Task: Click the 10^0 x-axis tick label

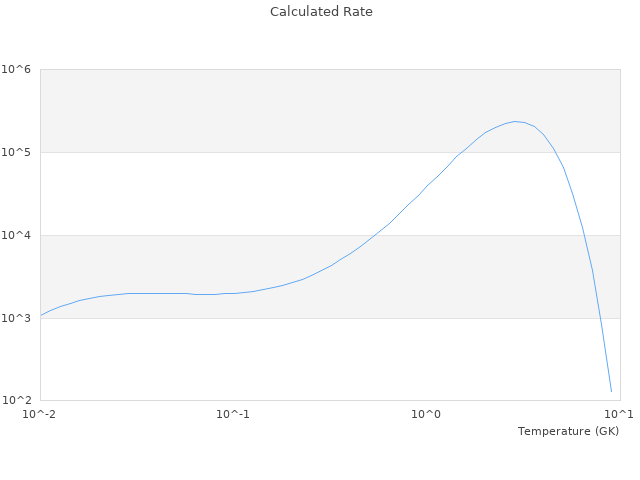Action: click(x=427, y=414)
